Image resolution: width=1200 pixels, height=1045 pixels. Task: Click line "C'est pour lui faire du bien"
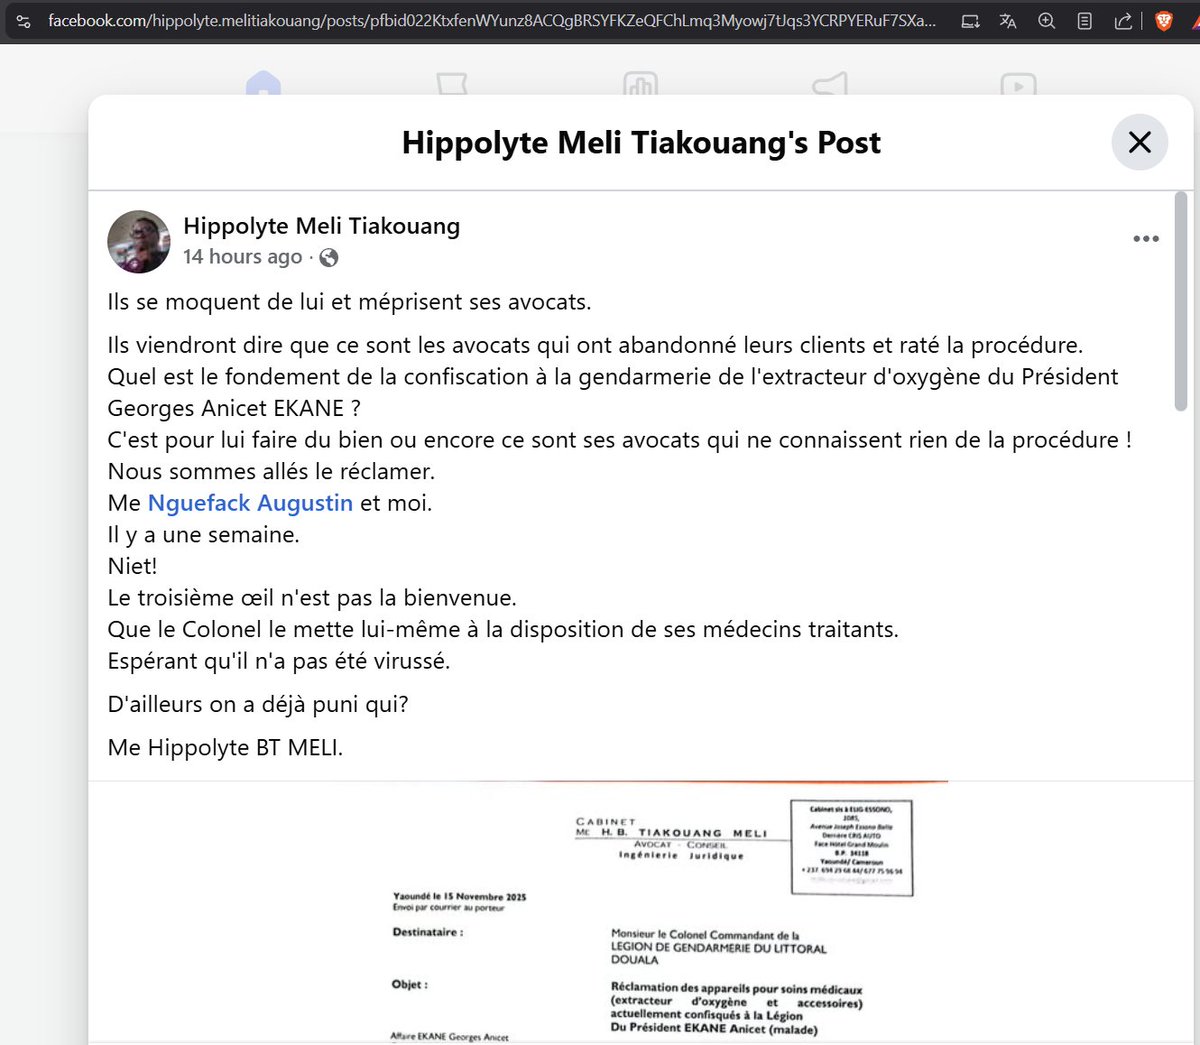pos(619,440)
